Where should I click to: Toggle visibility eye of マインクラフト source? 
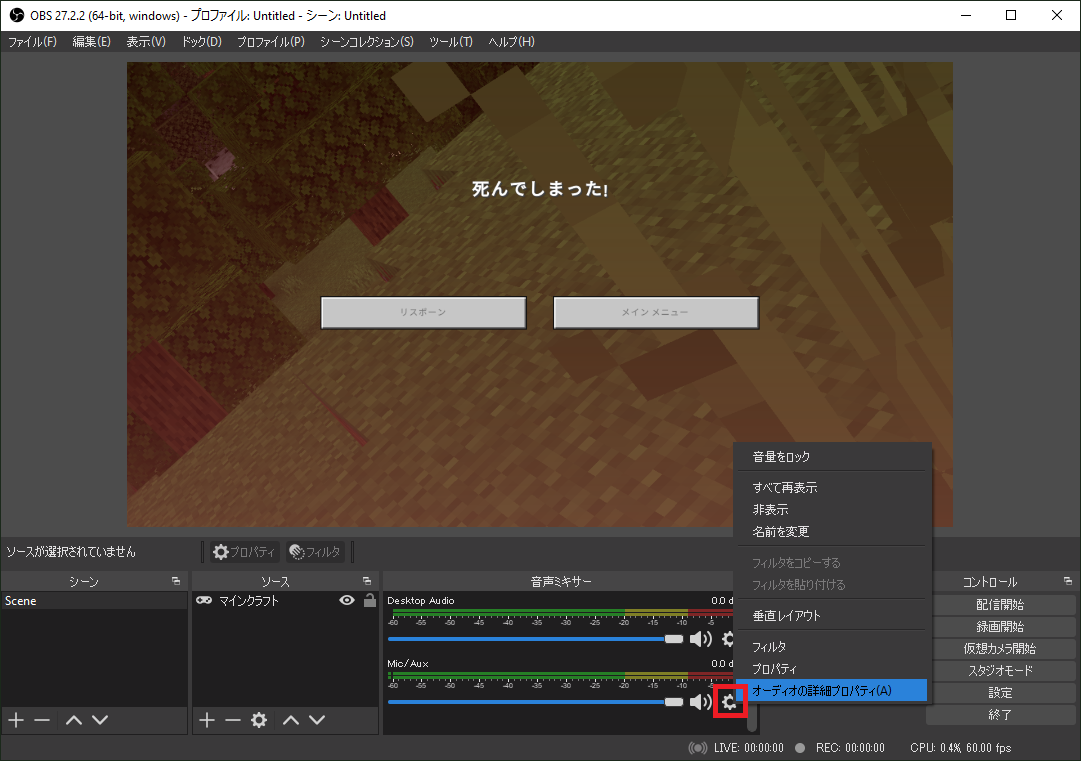point(347,601)
